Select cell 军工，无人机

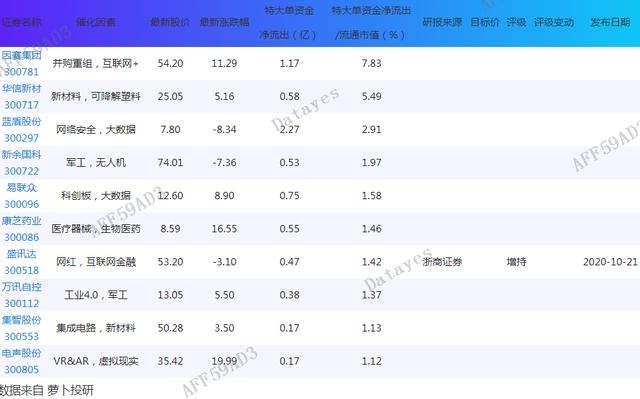(x=96, y=162)
